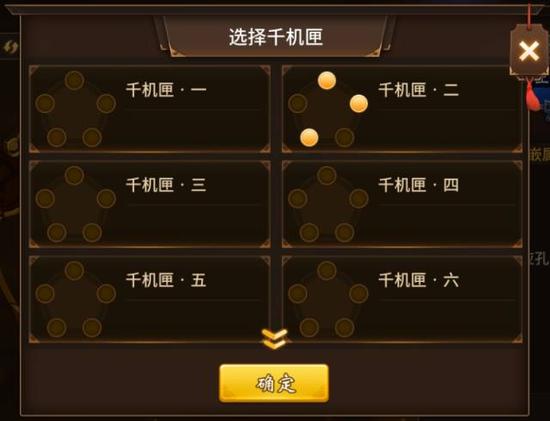Screen dimensions: 550x421
Task: Click the top filled orb in 千机匣·二
Action: click(327, 81)
